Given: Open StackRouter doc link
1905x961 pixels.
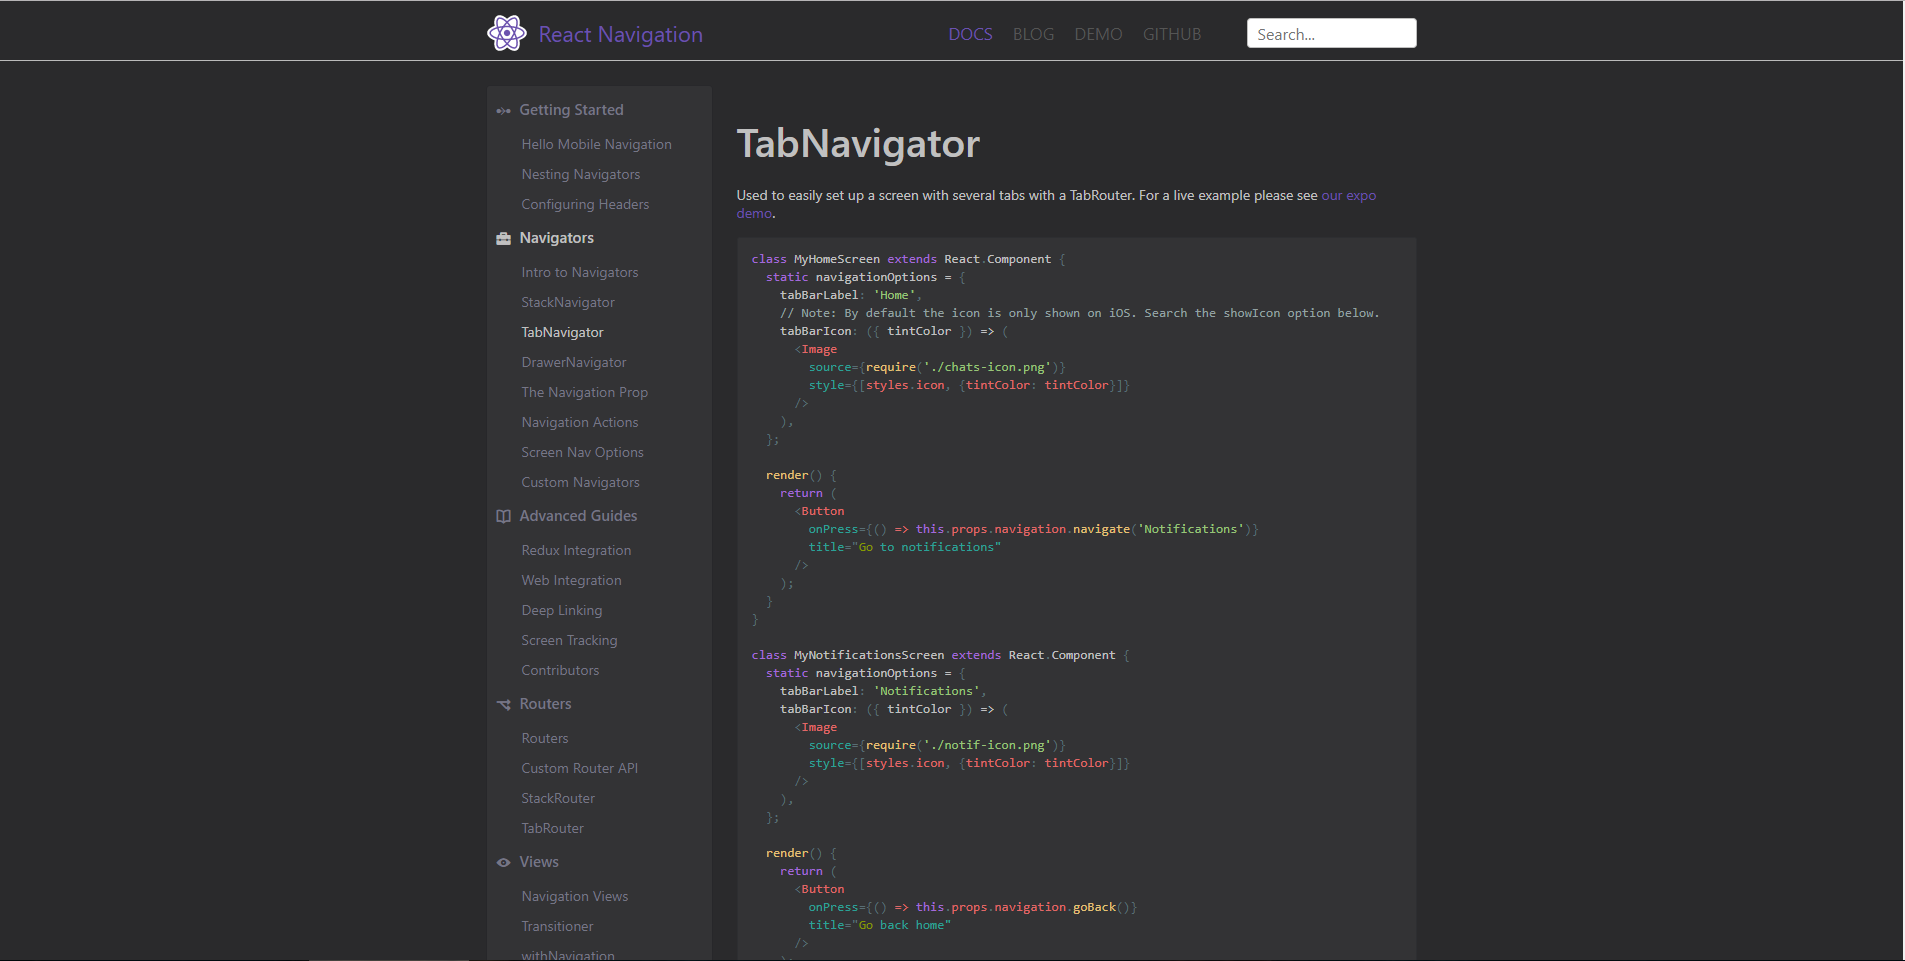Looking at the screenshot, I should (557, 798).
